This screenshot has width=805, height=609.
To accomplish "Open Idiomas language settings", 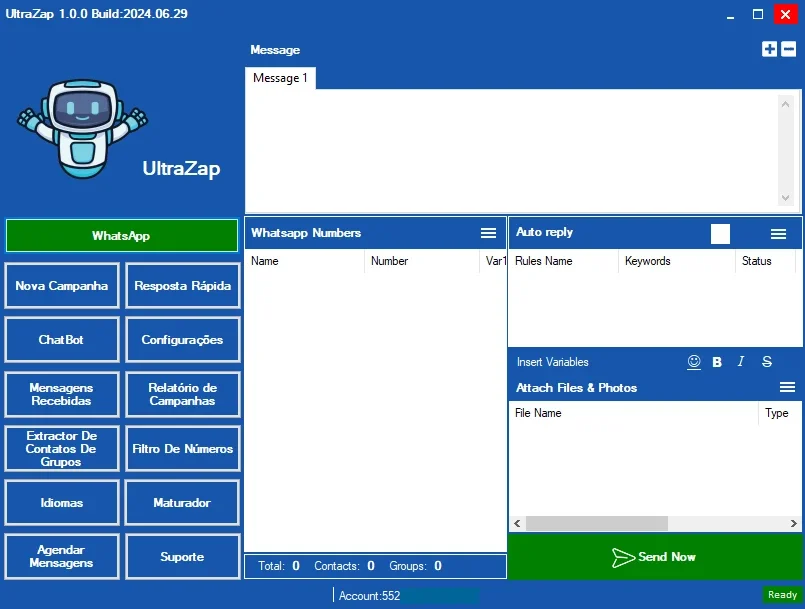I will click(x=62, y=503).
